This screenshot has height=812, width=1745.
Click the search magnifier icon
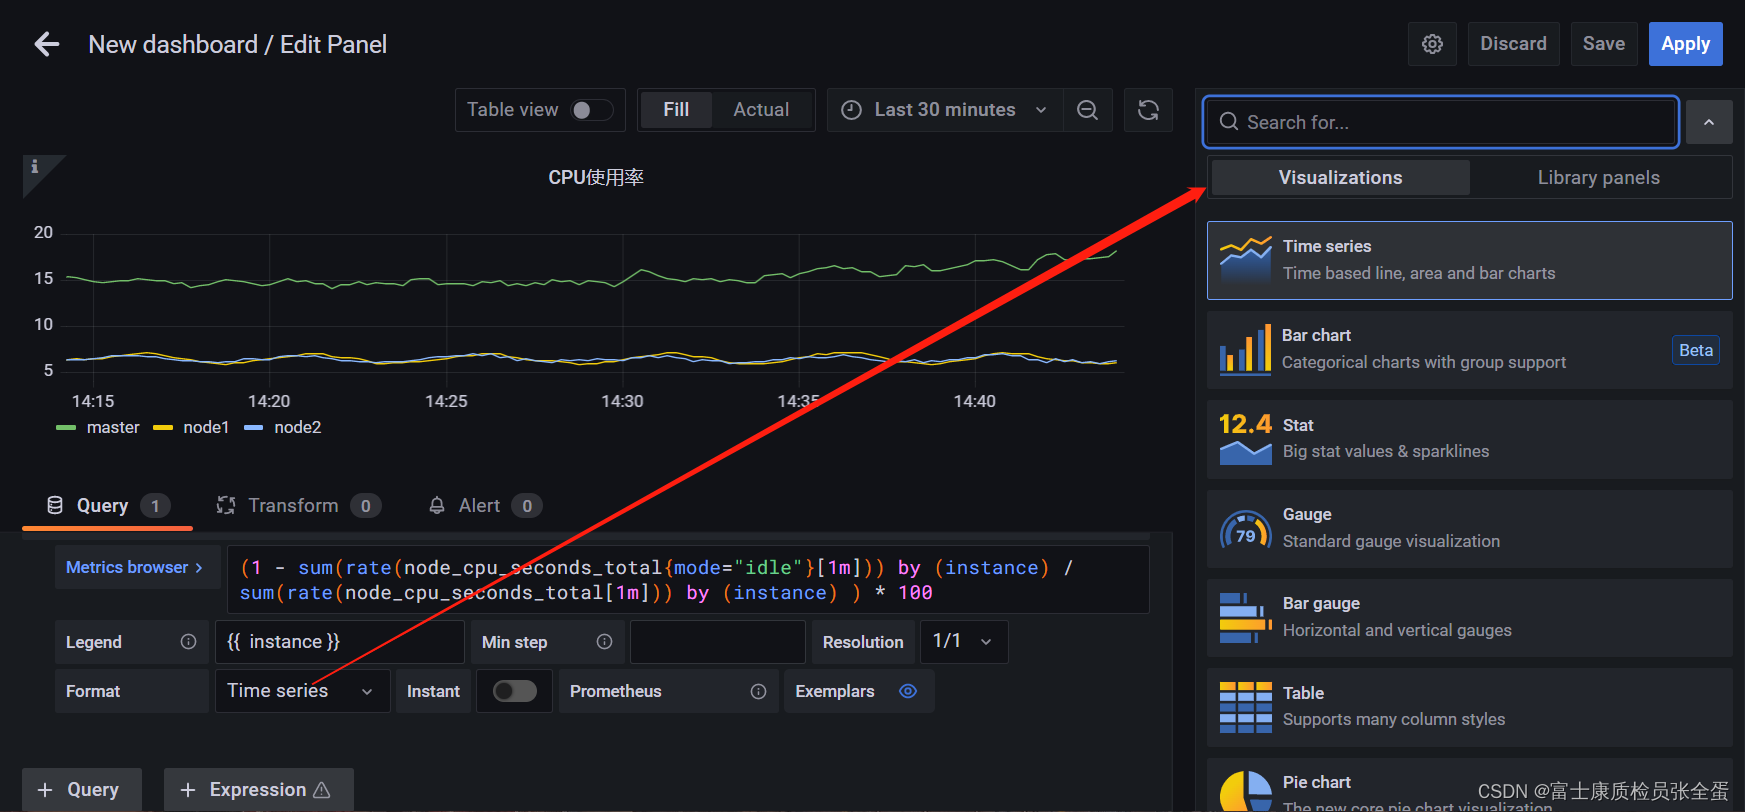click(1229, 122)
